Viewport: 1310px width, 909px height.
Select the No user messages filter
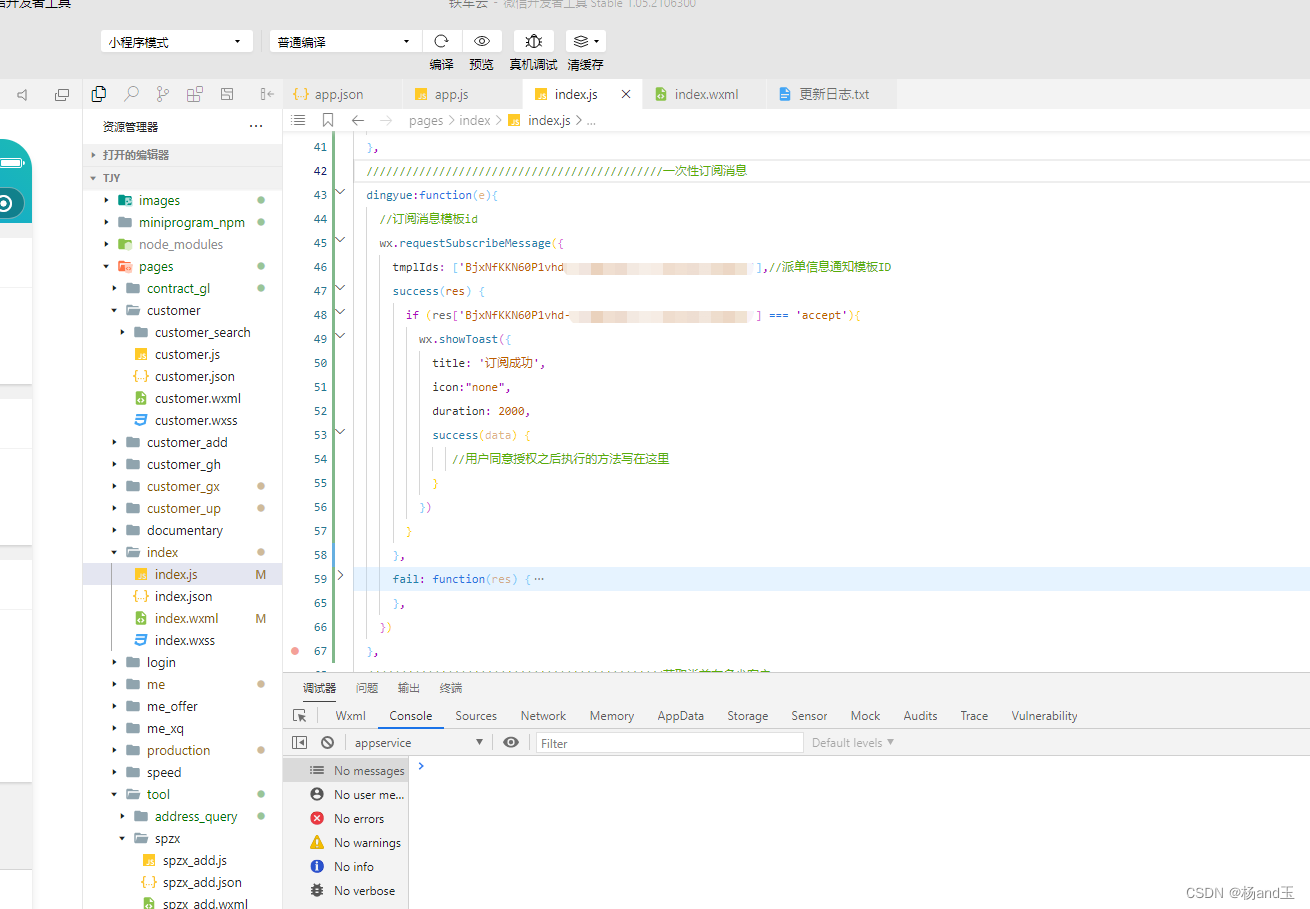coord(346,794)
